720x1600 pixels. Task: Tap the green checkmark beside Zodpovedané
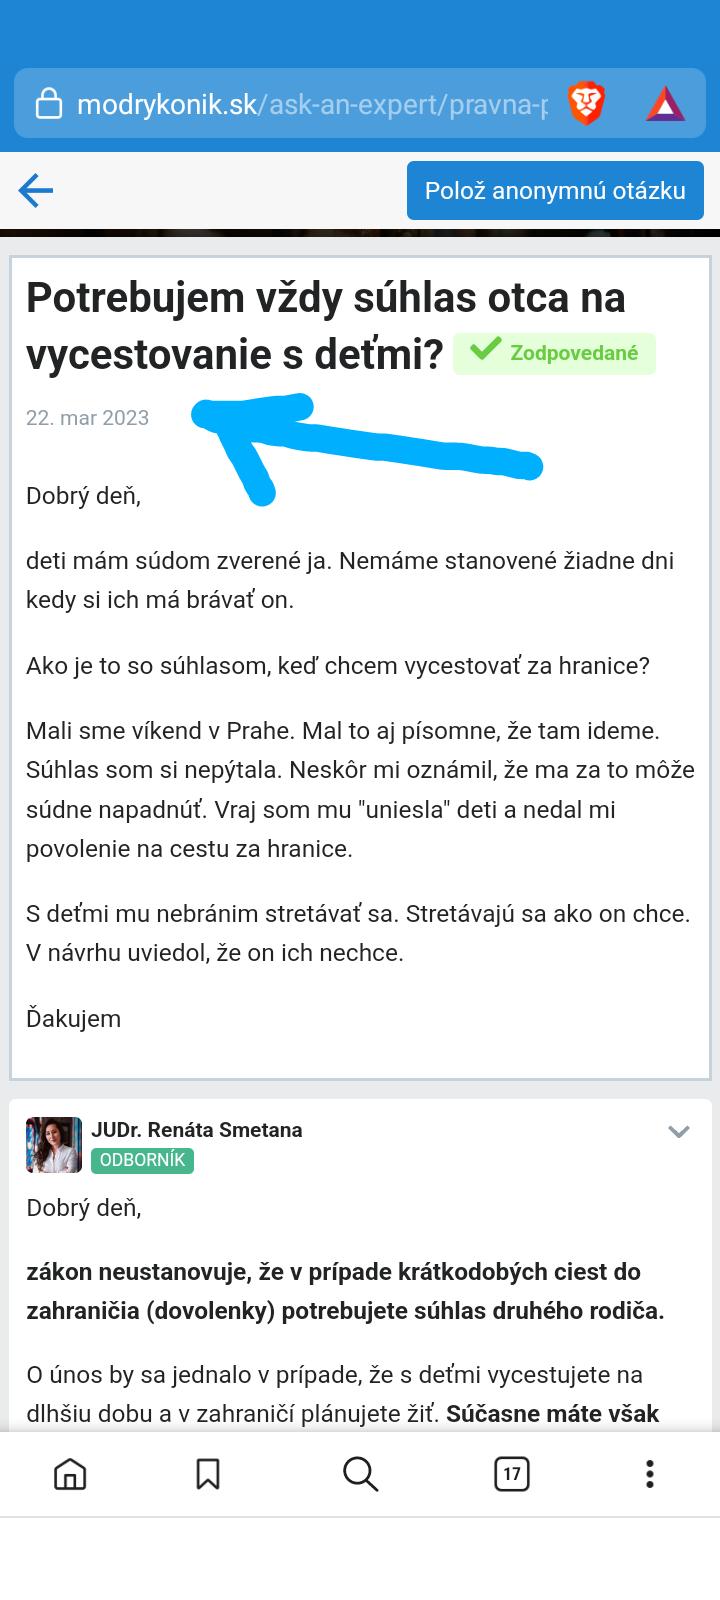pyautogui.click(x=485, y=350)
